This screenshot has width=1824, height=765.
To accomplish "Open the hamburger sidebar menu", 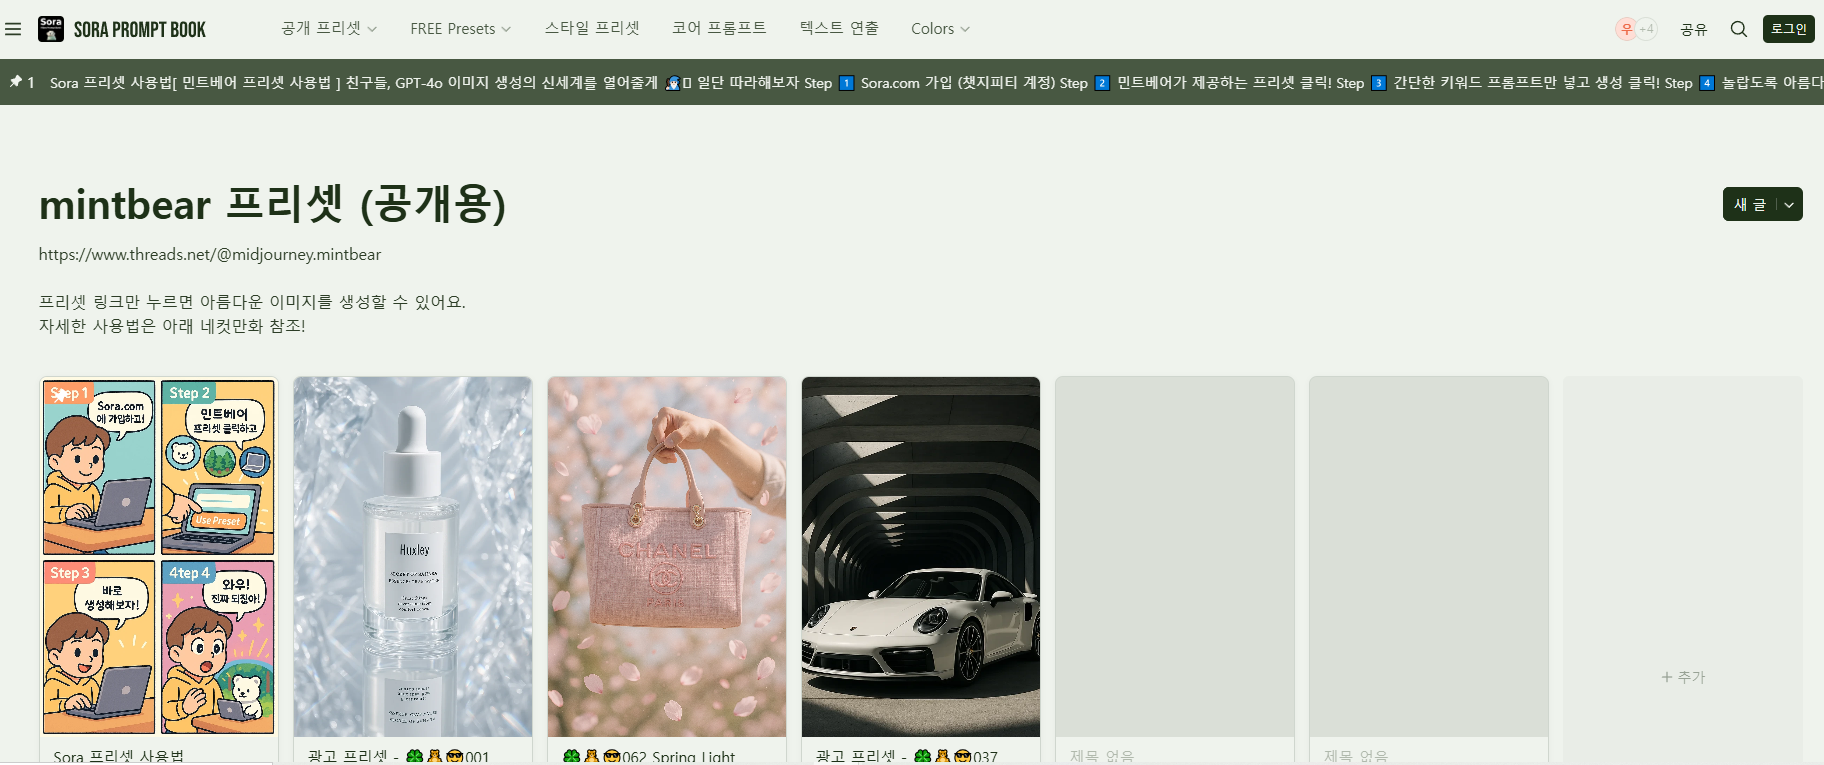I will [x=13, y=29].
